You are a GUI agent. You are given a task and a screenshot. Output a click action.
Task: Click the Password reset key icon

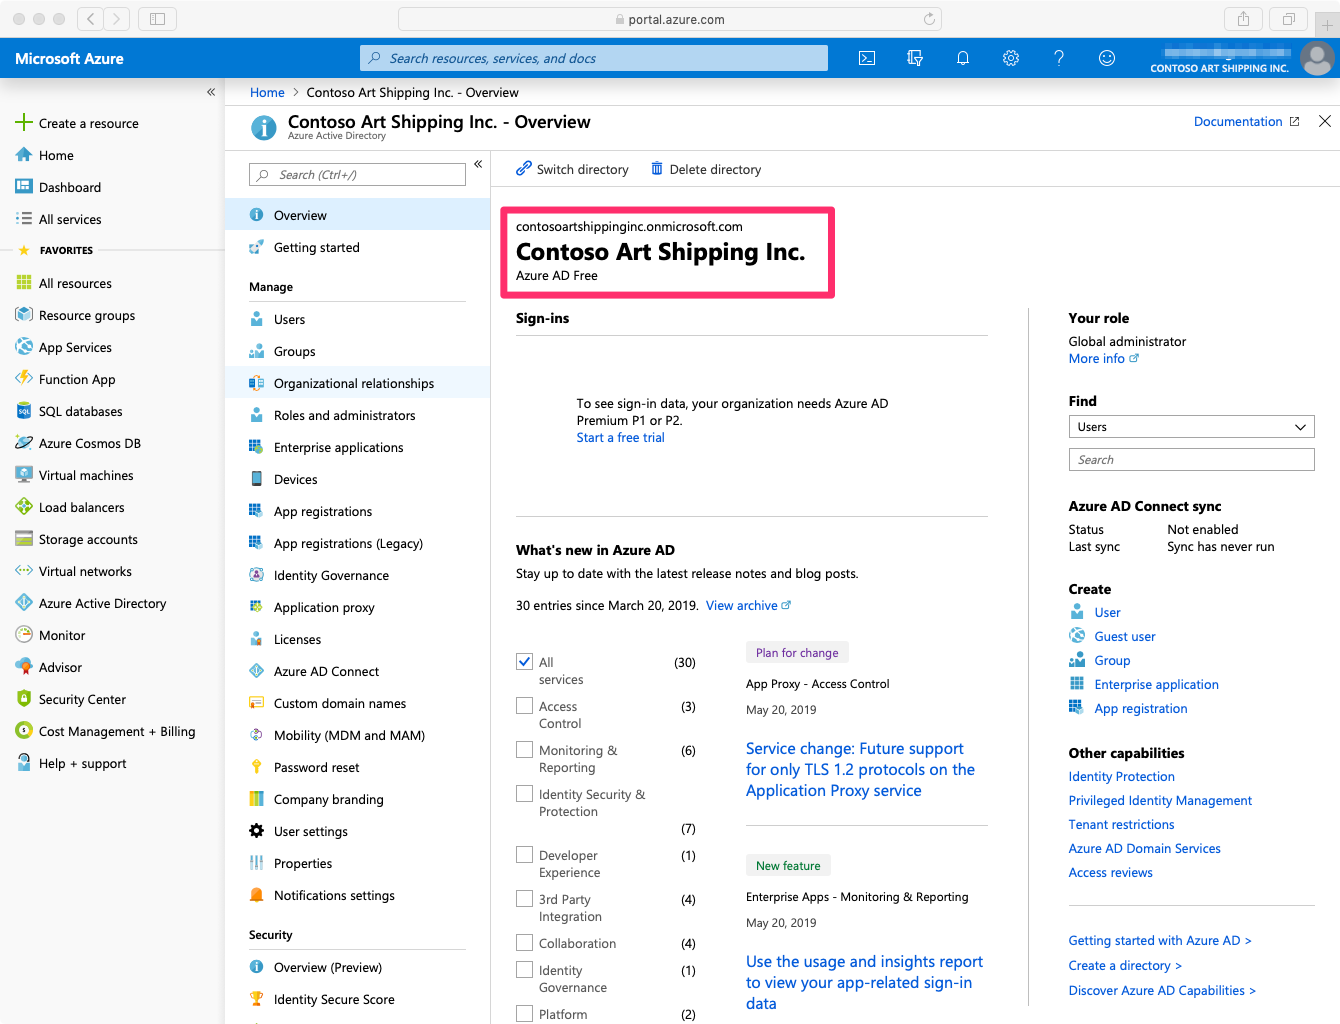coord(256,767)
